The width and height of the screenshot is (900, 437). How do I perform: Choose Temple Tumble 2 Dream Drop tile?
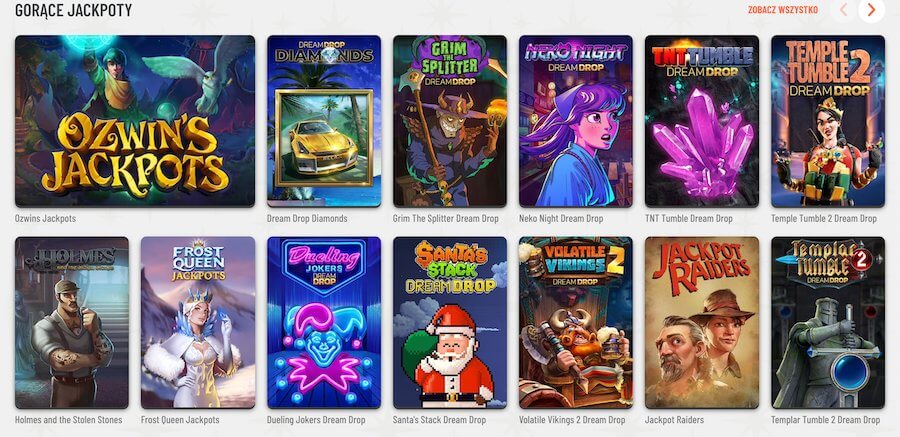(828, 121)
